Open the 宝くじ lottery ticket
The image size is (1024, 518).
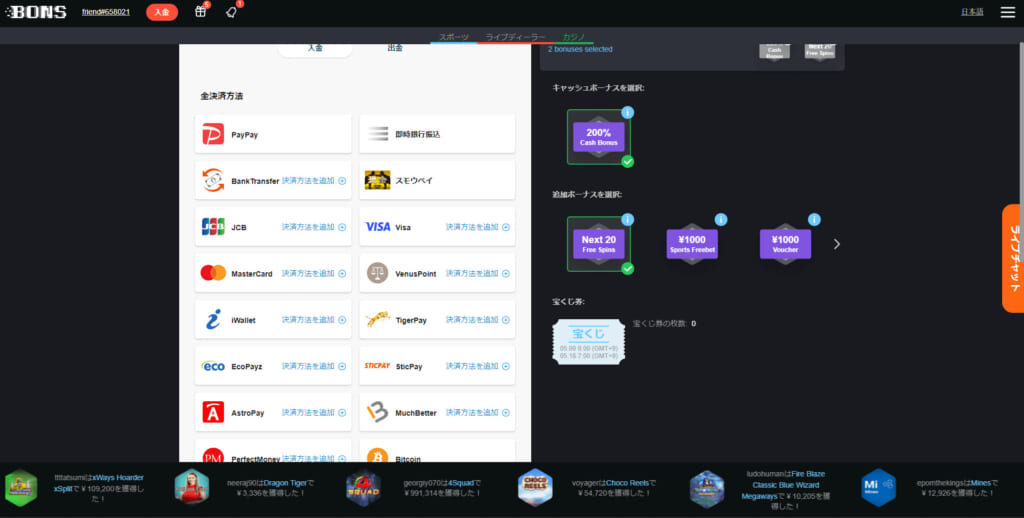(x=588, y=342)
